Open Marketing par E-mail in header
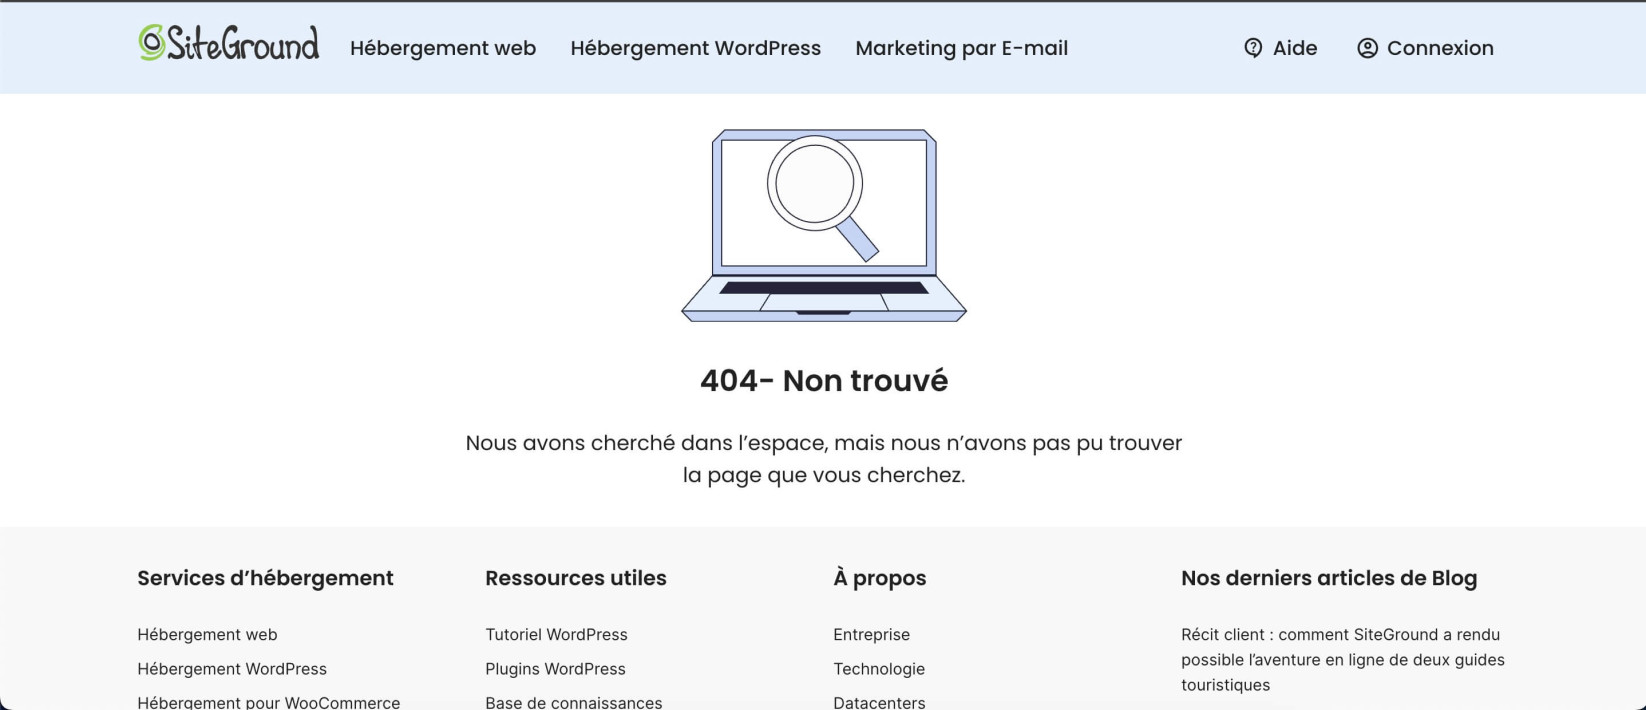This screenshot has width=1646, height=710. 962,48
